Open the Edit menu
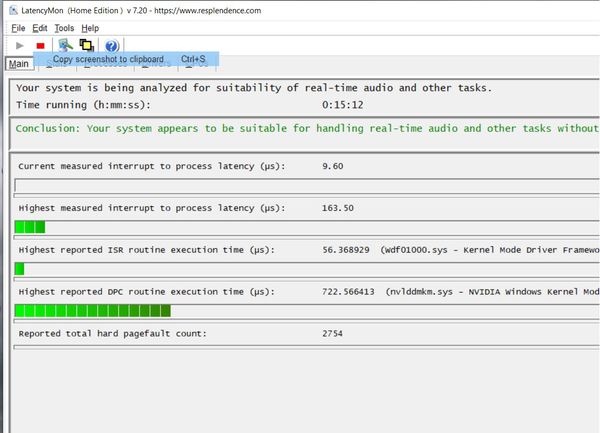The height and width of the screenshot is (433, 600). (40, 28)
